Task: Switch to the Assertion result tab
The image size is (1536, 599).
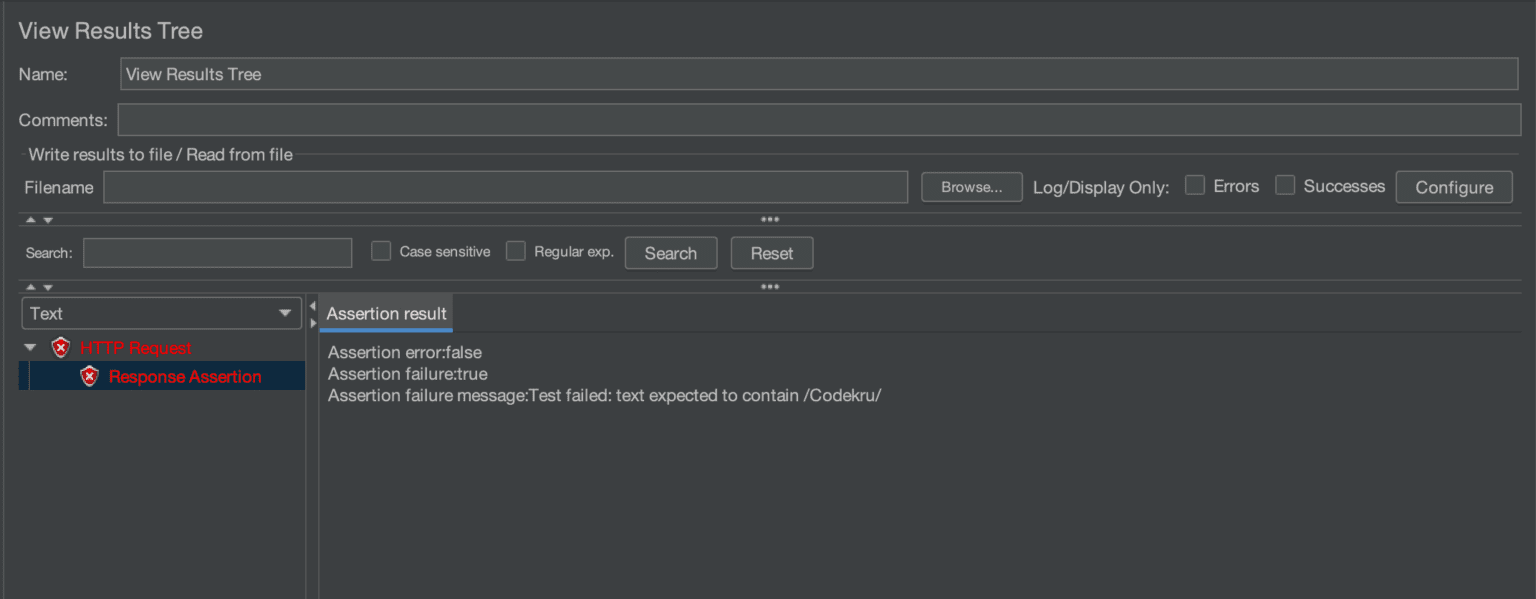Action: tap(386, 313)
